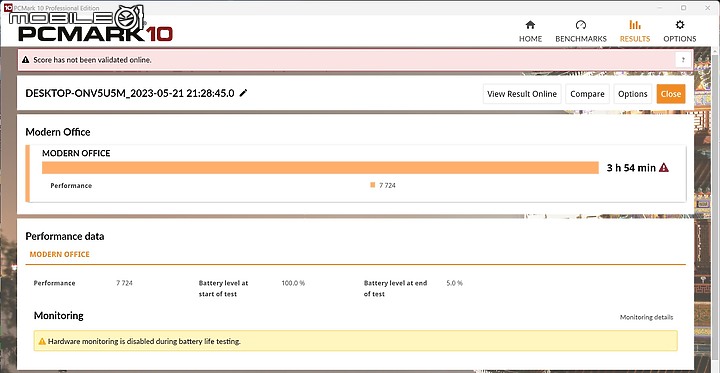
Task: Click 'Battery level at end of test' label
Action: (x=396, y=288)
